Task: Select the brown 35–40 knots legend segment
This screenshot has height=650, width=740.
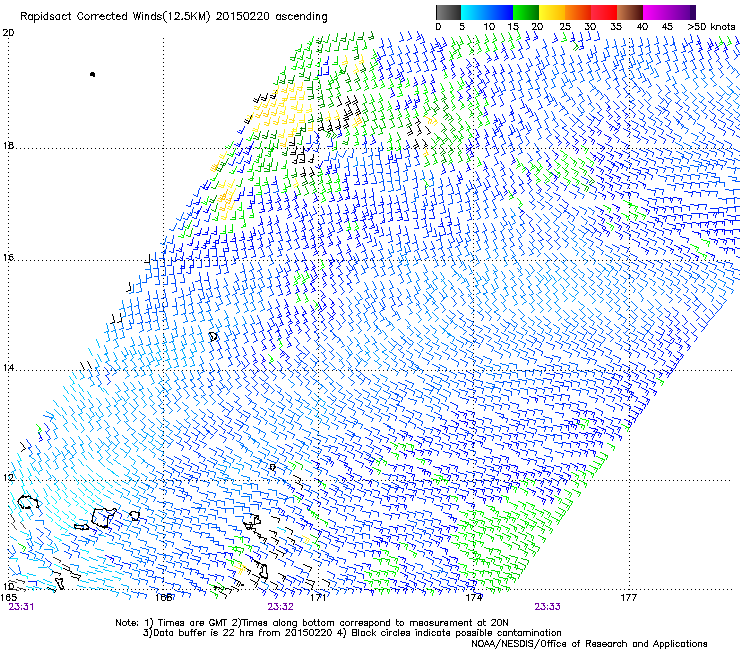Action: tap(630, 12)
